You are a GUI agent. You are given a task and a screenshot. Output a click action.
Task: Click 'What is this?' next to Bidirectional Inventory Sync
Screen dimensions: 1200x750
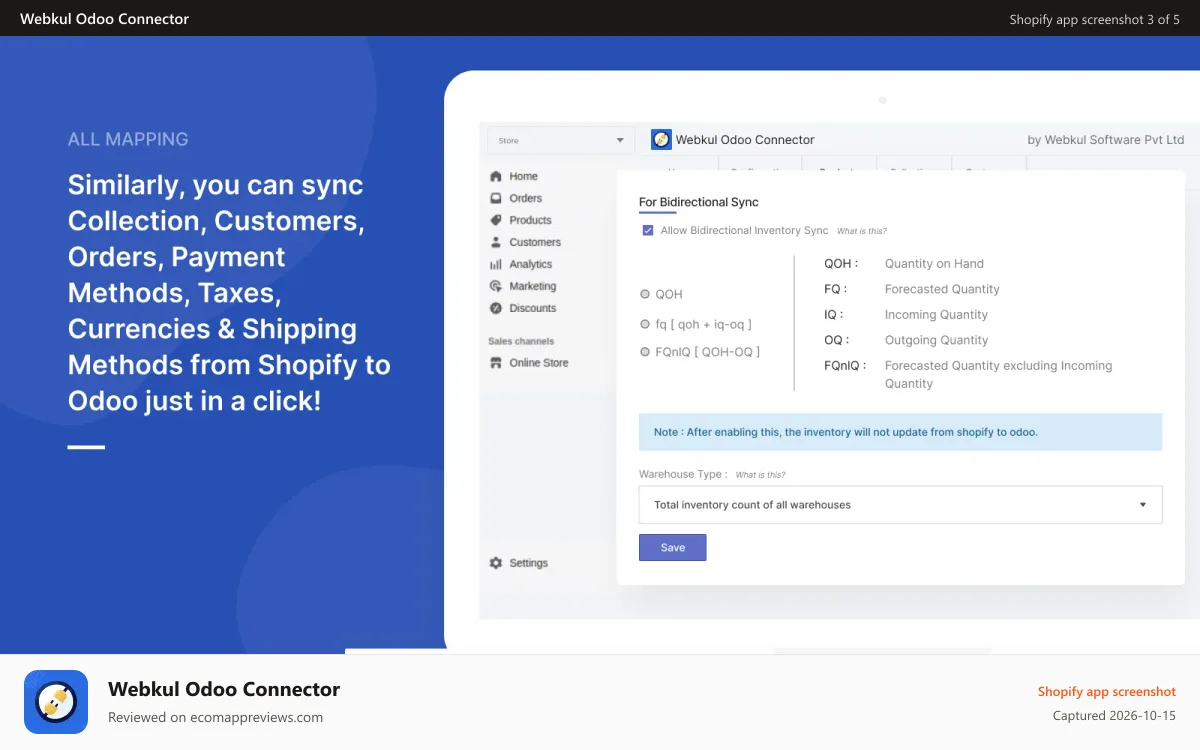tap(861, 231)
